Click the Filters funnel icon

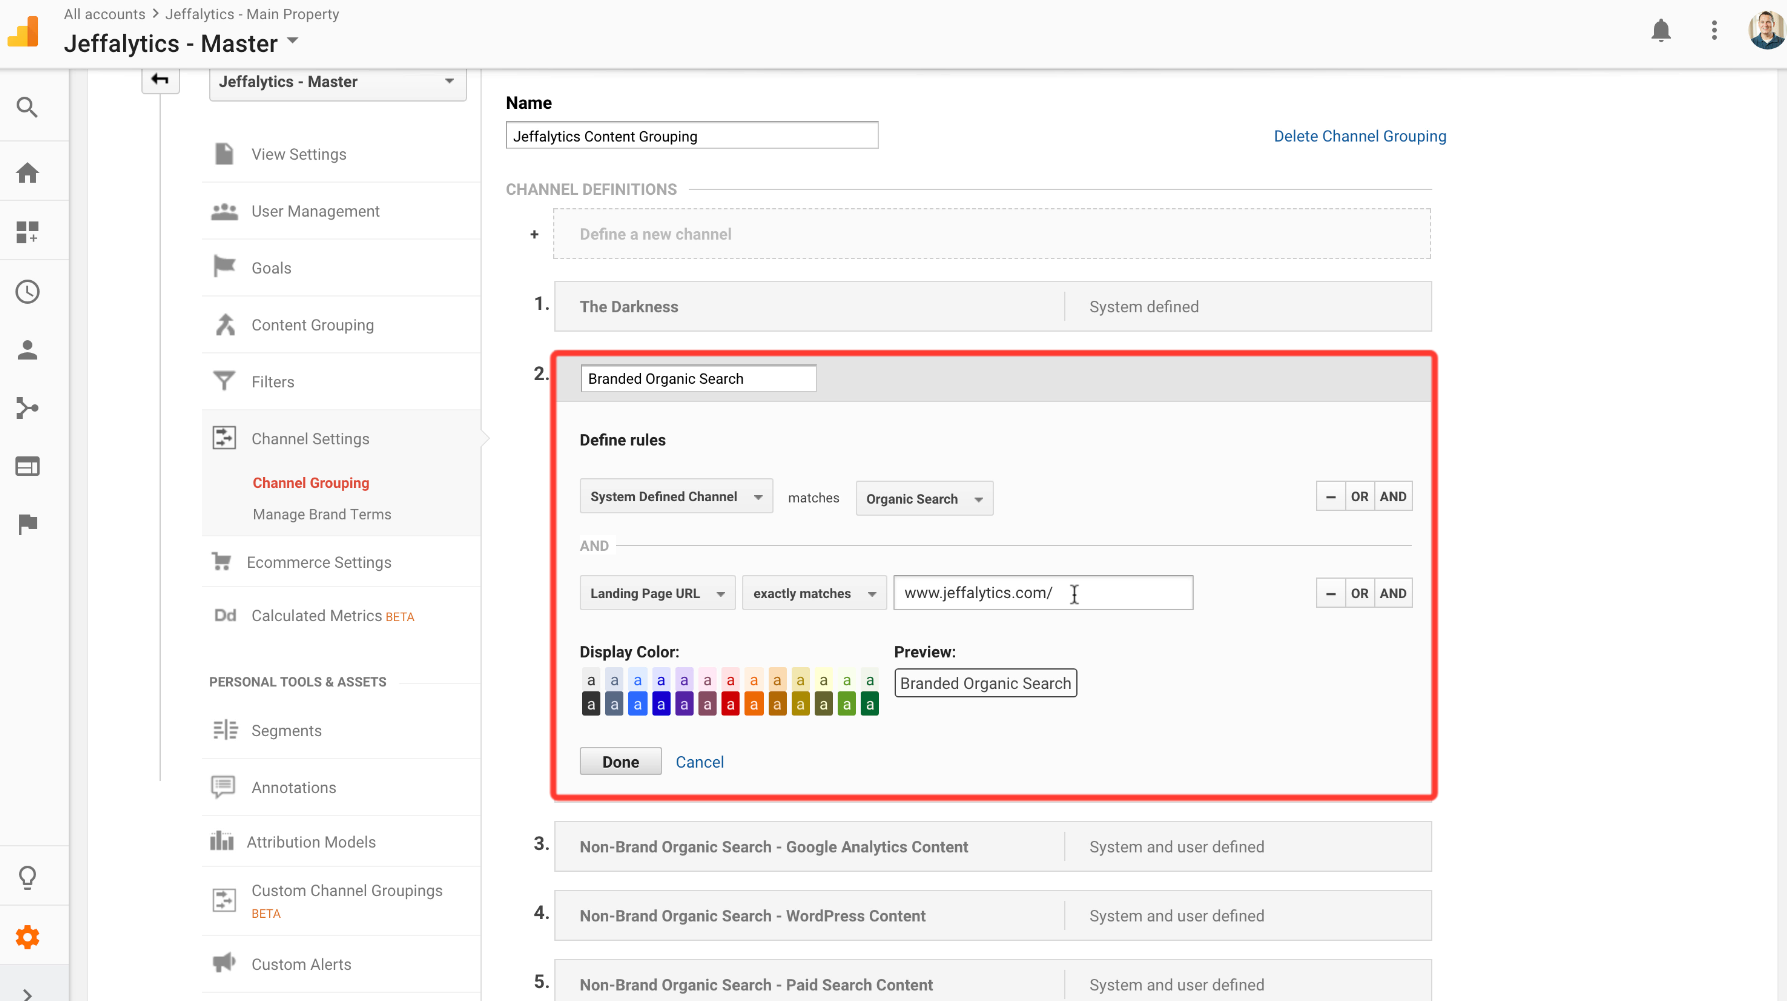coord(224,381)
